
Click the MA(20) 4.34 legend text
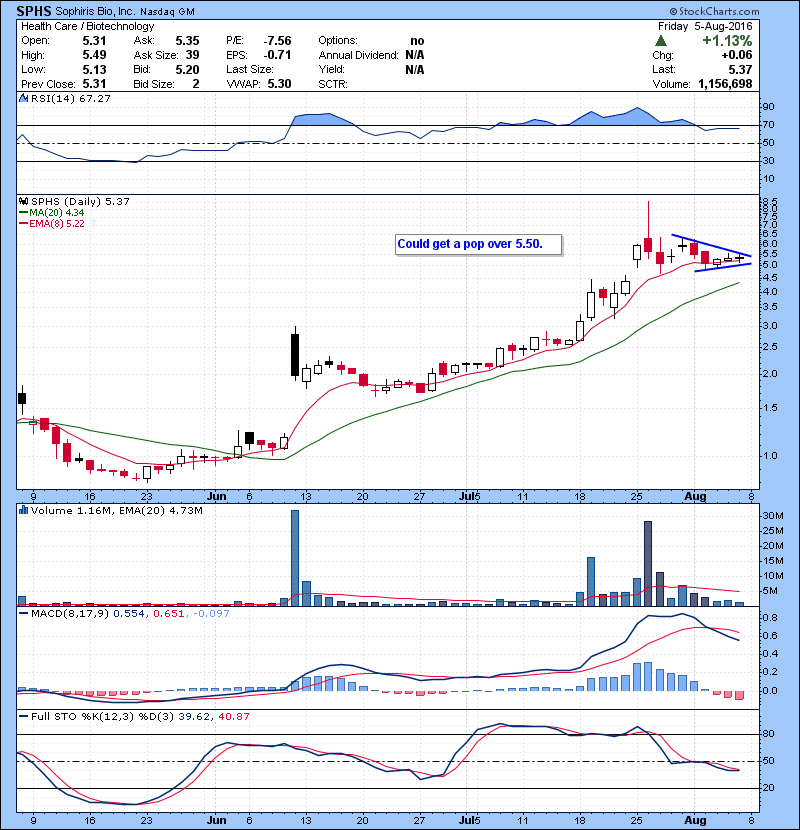(57, 213)
